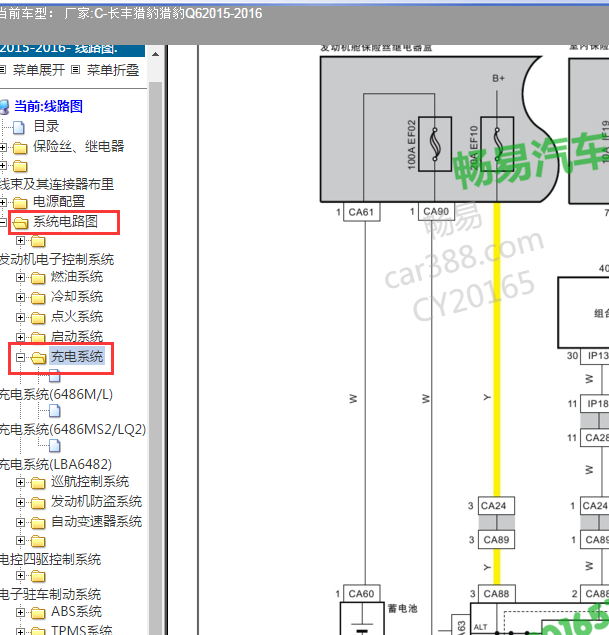The image size is (609, 635).
Task: Click the open 充电系统 folder icon
Action: tap(38, 358)
